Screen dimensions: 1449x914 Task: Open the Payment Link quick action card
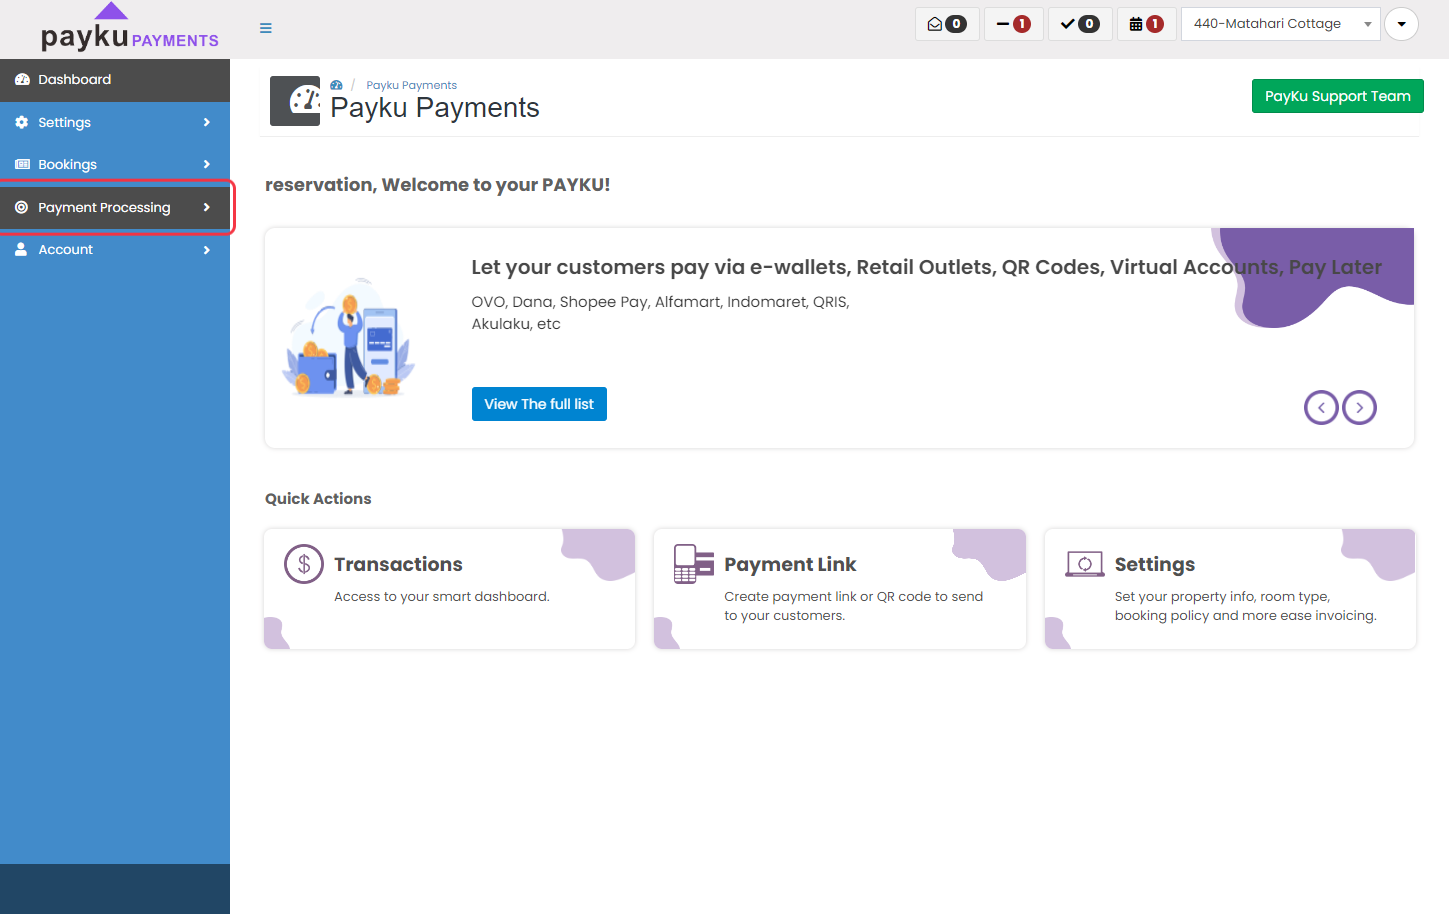(840, 589)
